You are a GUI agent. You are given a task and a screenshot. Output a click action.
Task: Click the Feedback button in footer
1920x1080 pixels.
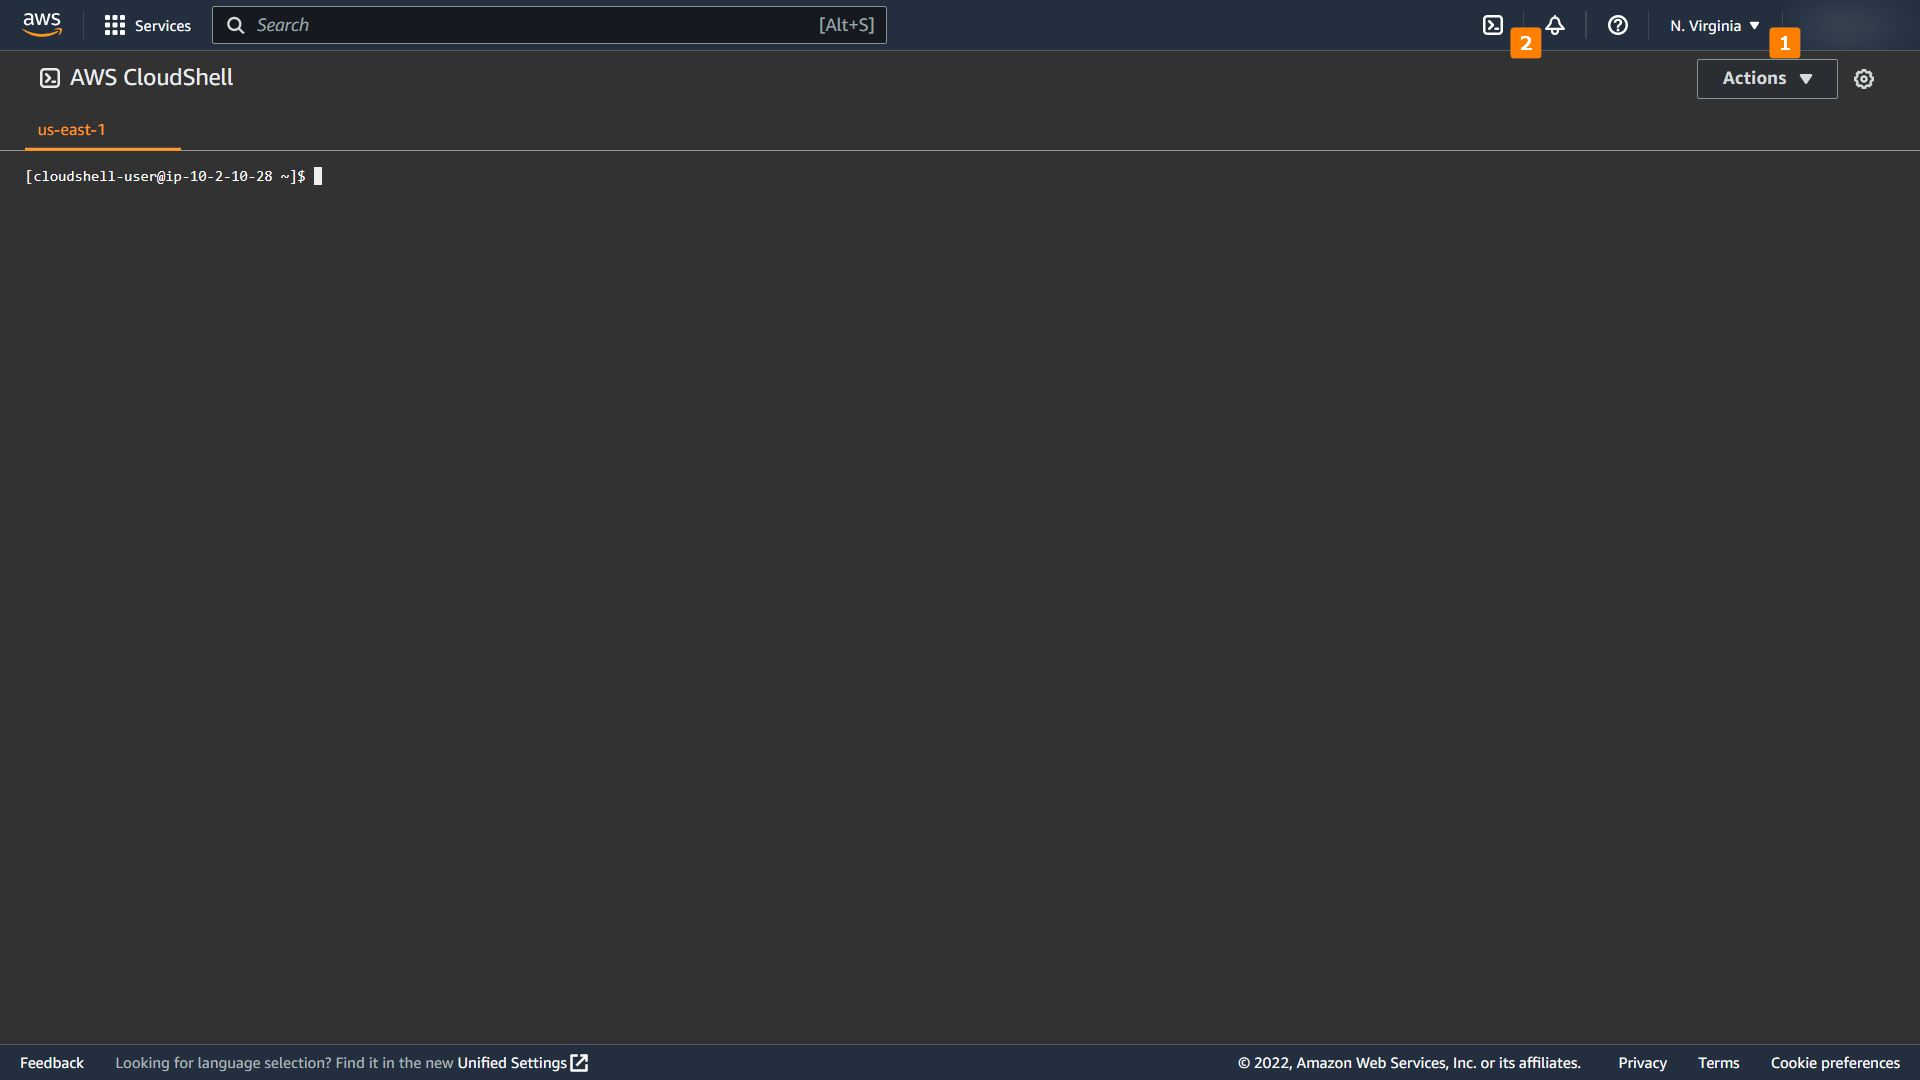click(52, 1063)
